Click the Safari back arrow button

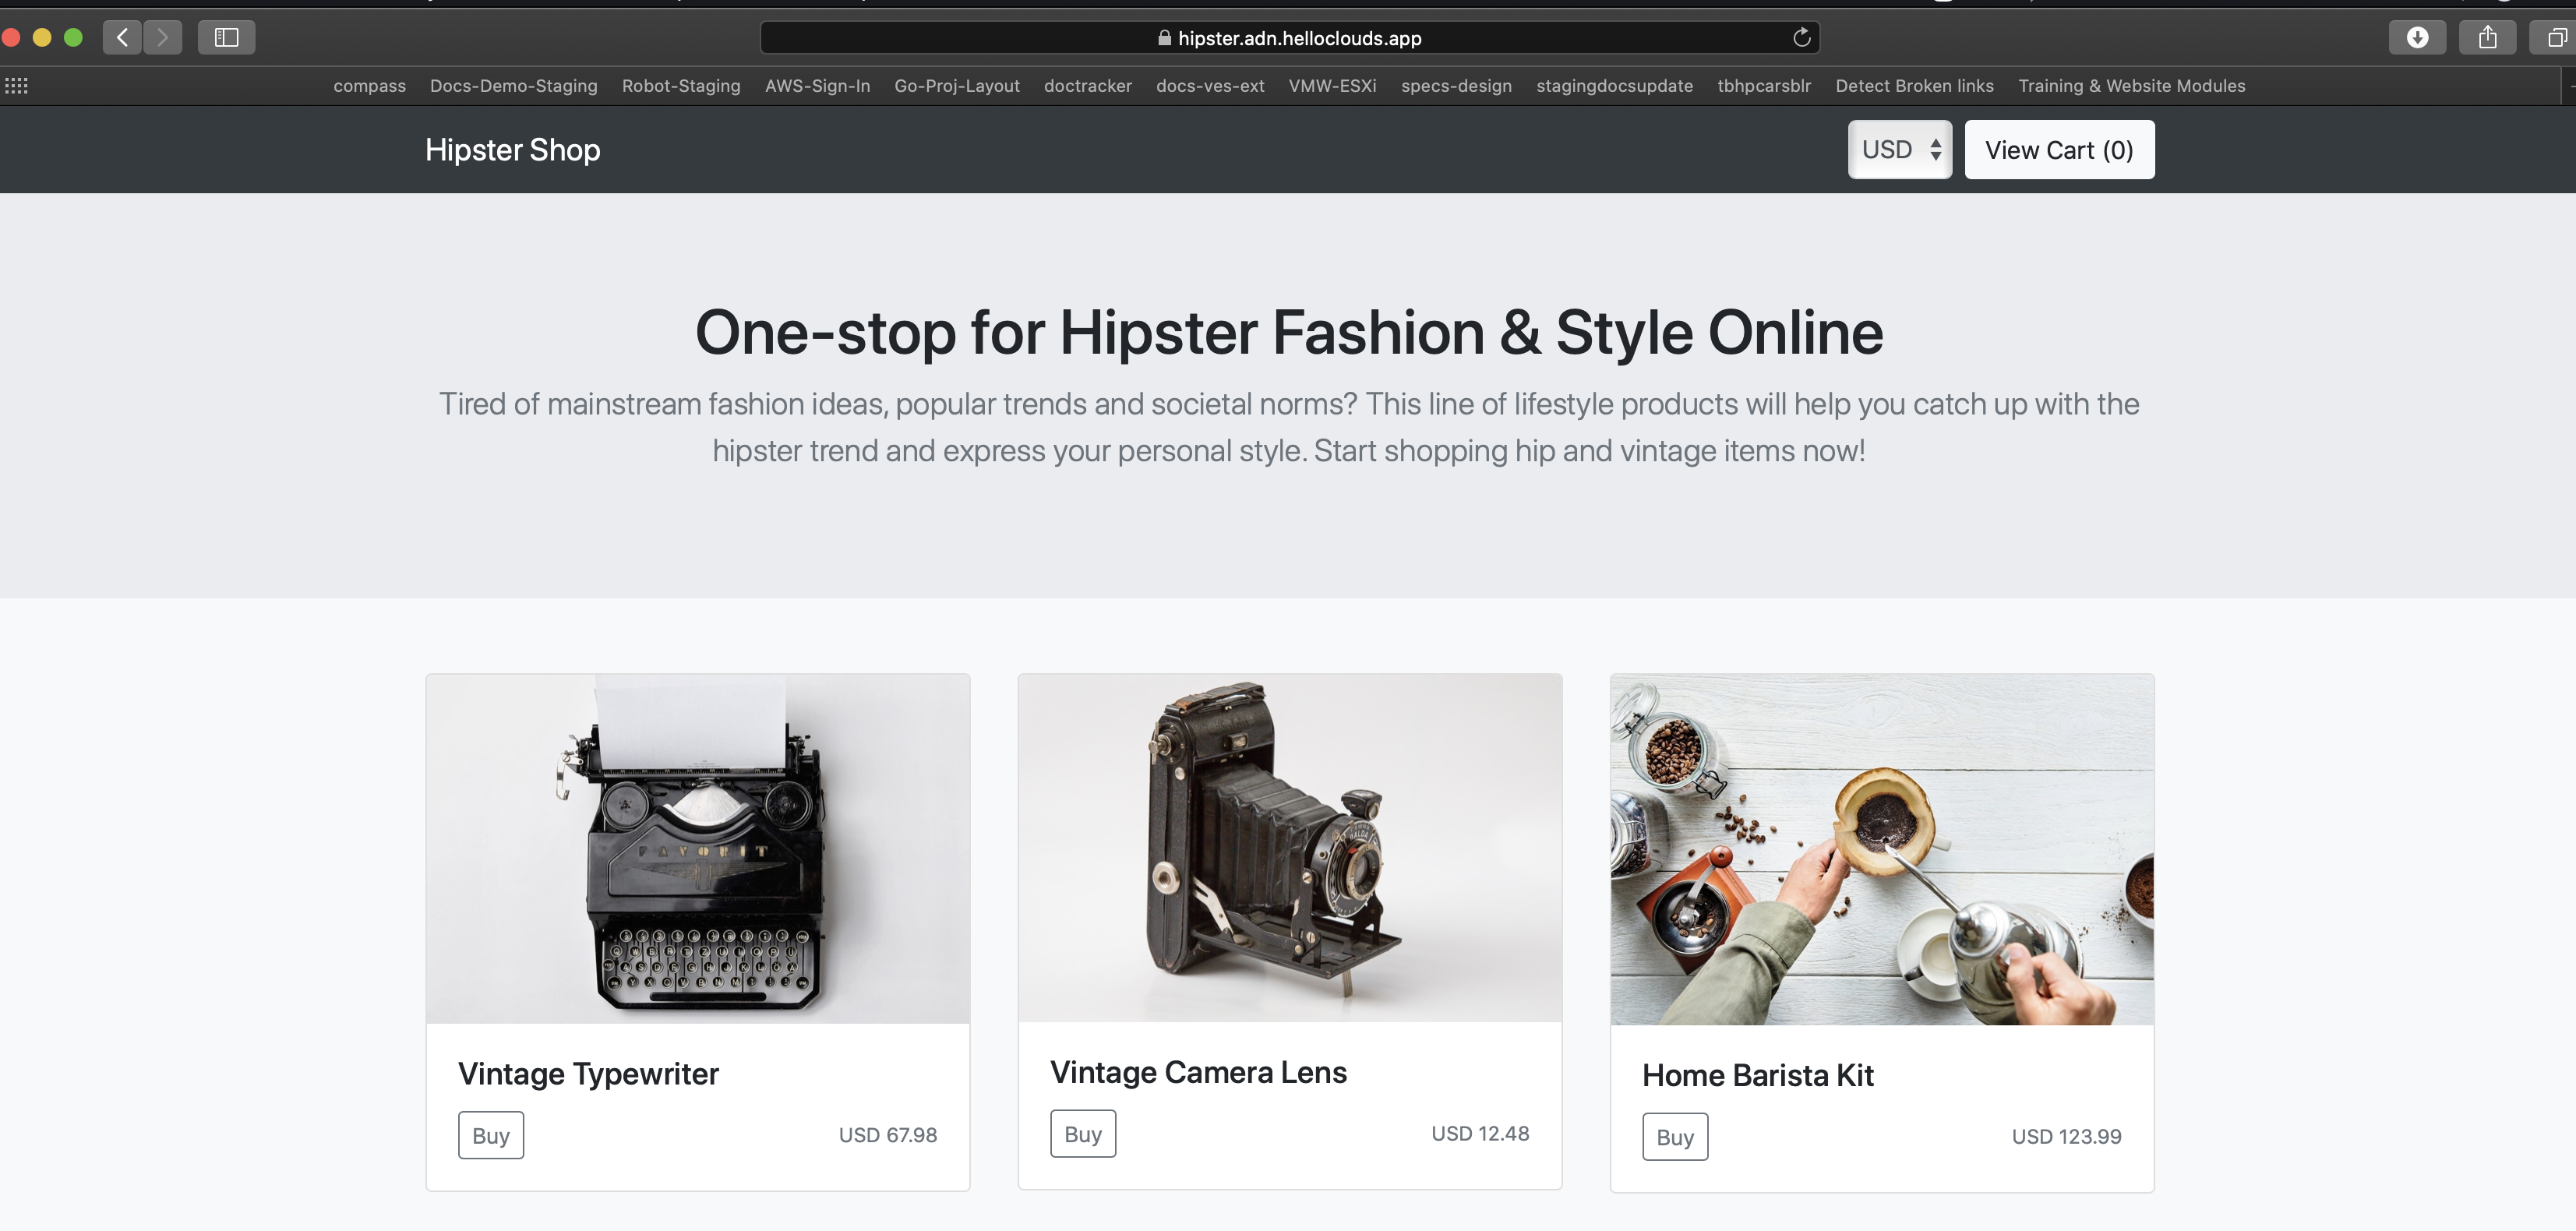point(122,38)
